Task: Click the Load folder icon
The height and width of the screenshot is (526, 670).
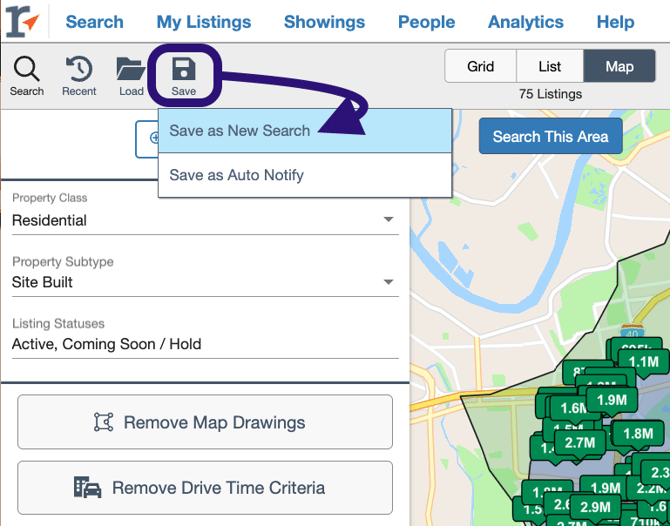Action: coord(131,69)
